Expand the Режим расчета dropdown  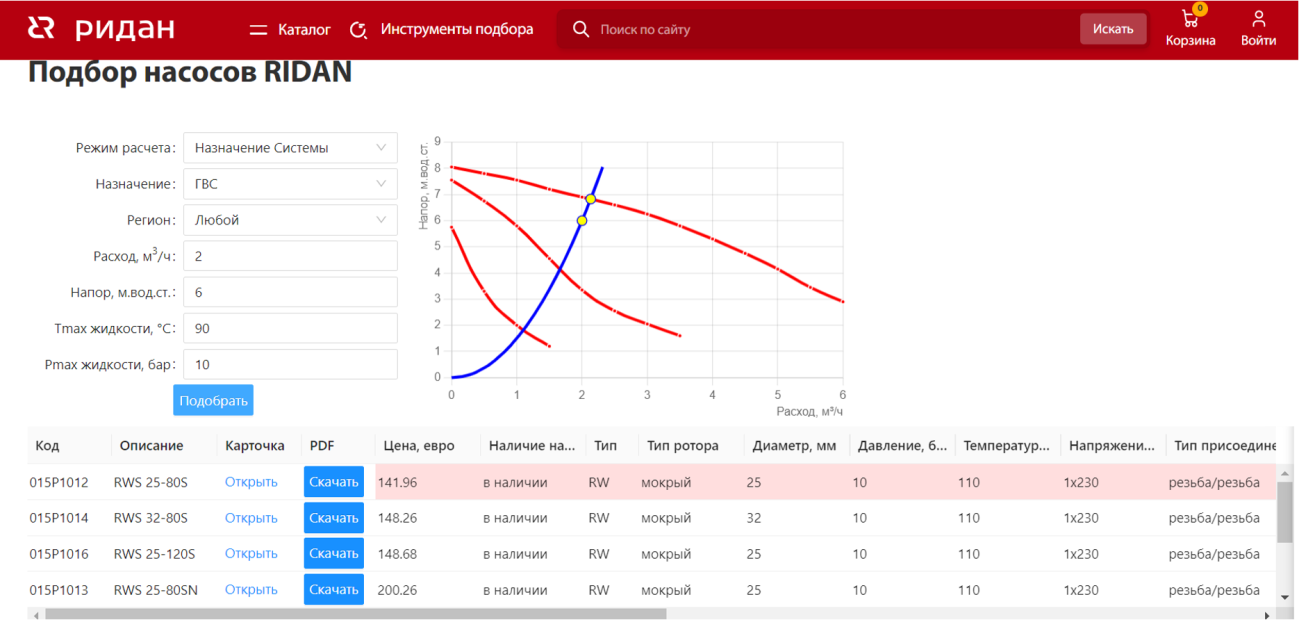(290, 148)
